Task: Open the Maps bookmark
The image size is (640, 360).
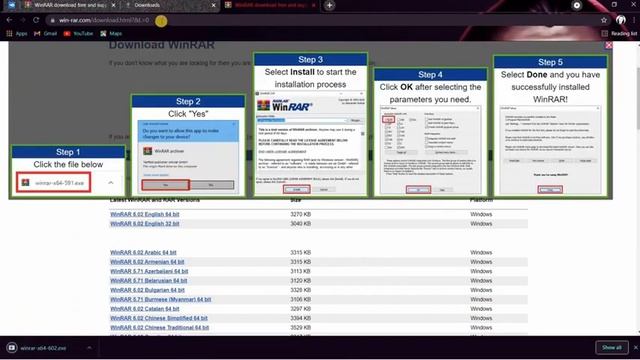Action: tap(111, 33)
